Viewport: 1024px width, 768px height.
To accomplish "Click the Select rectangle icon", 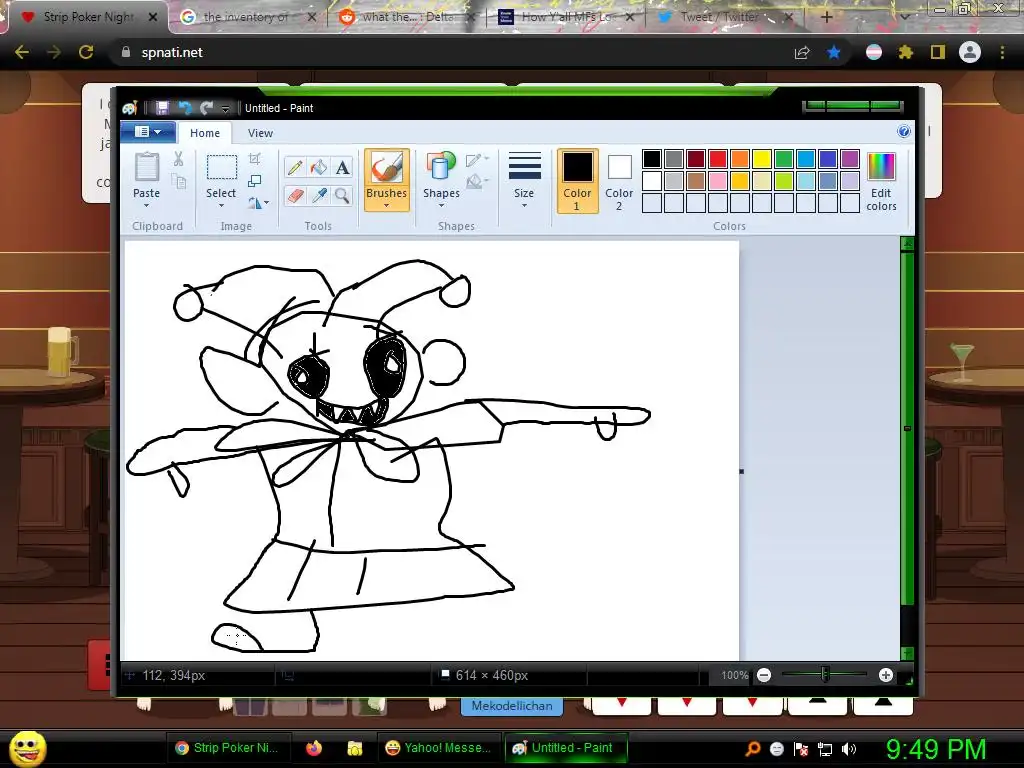I will pos(221,167).
